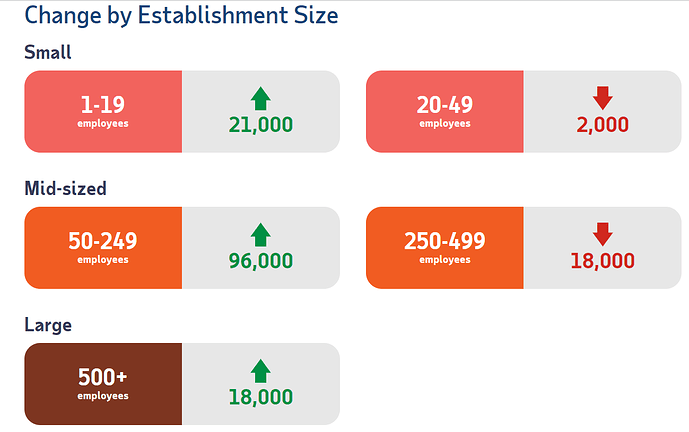The width and height of the screenshot is (689, 432).
Task: Click the green 18,000 value for 500+
Action: [261, 397]
